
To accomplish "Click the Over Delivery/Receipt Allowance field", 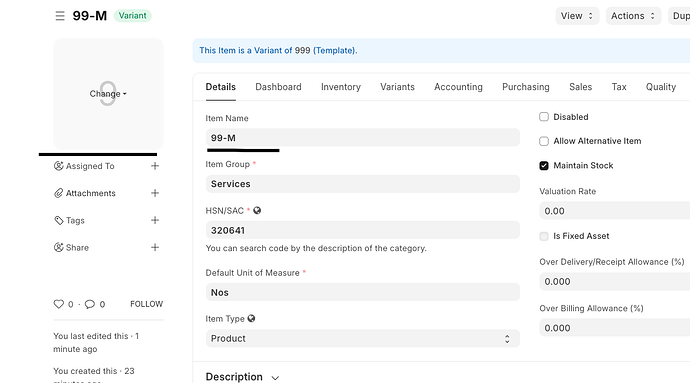I will [x=614, y=281].
